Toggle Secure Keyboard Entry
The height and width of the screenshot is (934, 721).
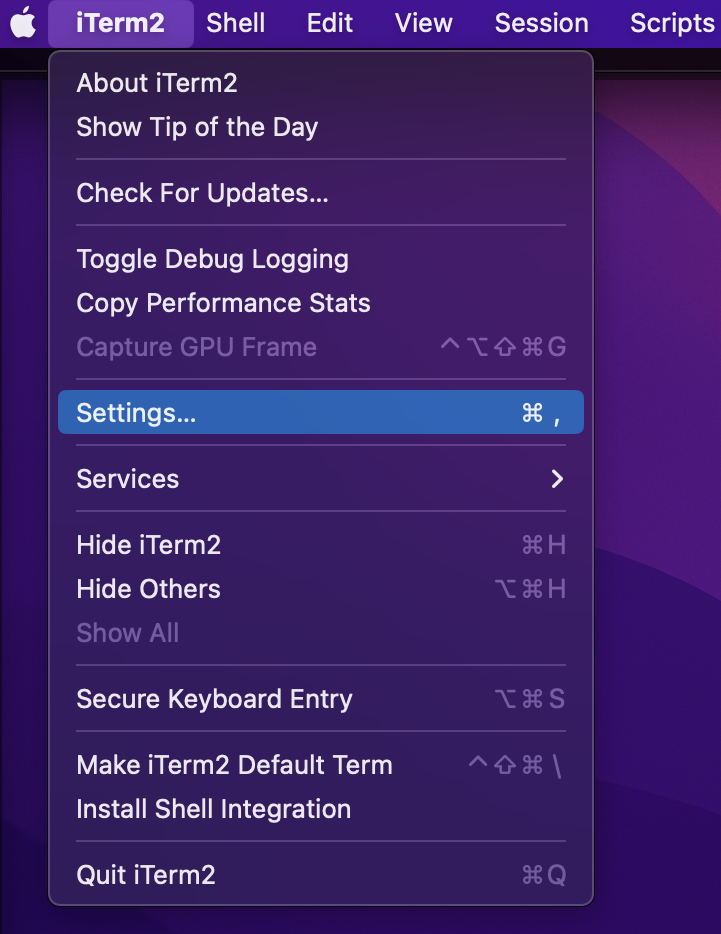tap(321, 699)
